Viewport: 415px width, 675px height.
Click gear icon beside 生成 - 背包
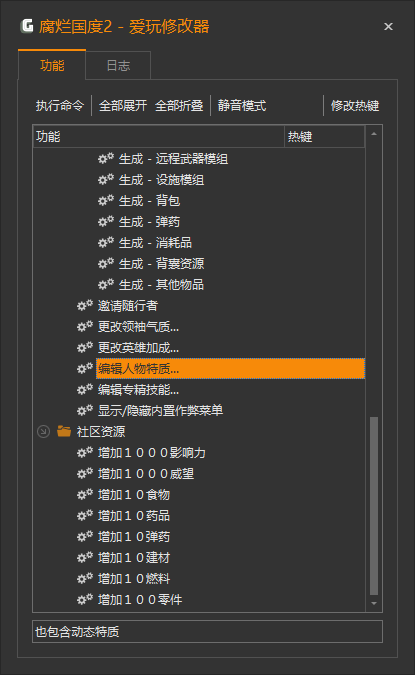(105, 201)
